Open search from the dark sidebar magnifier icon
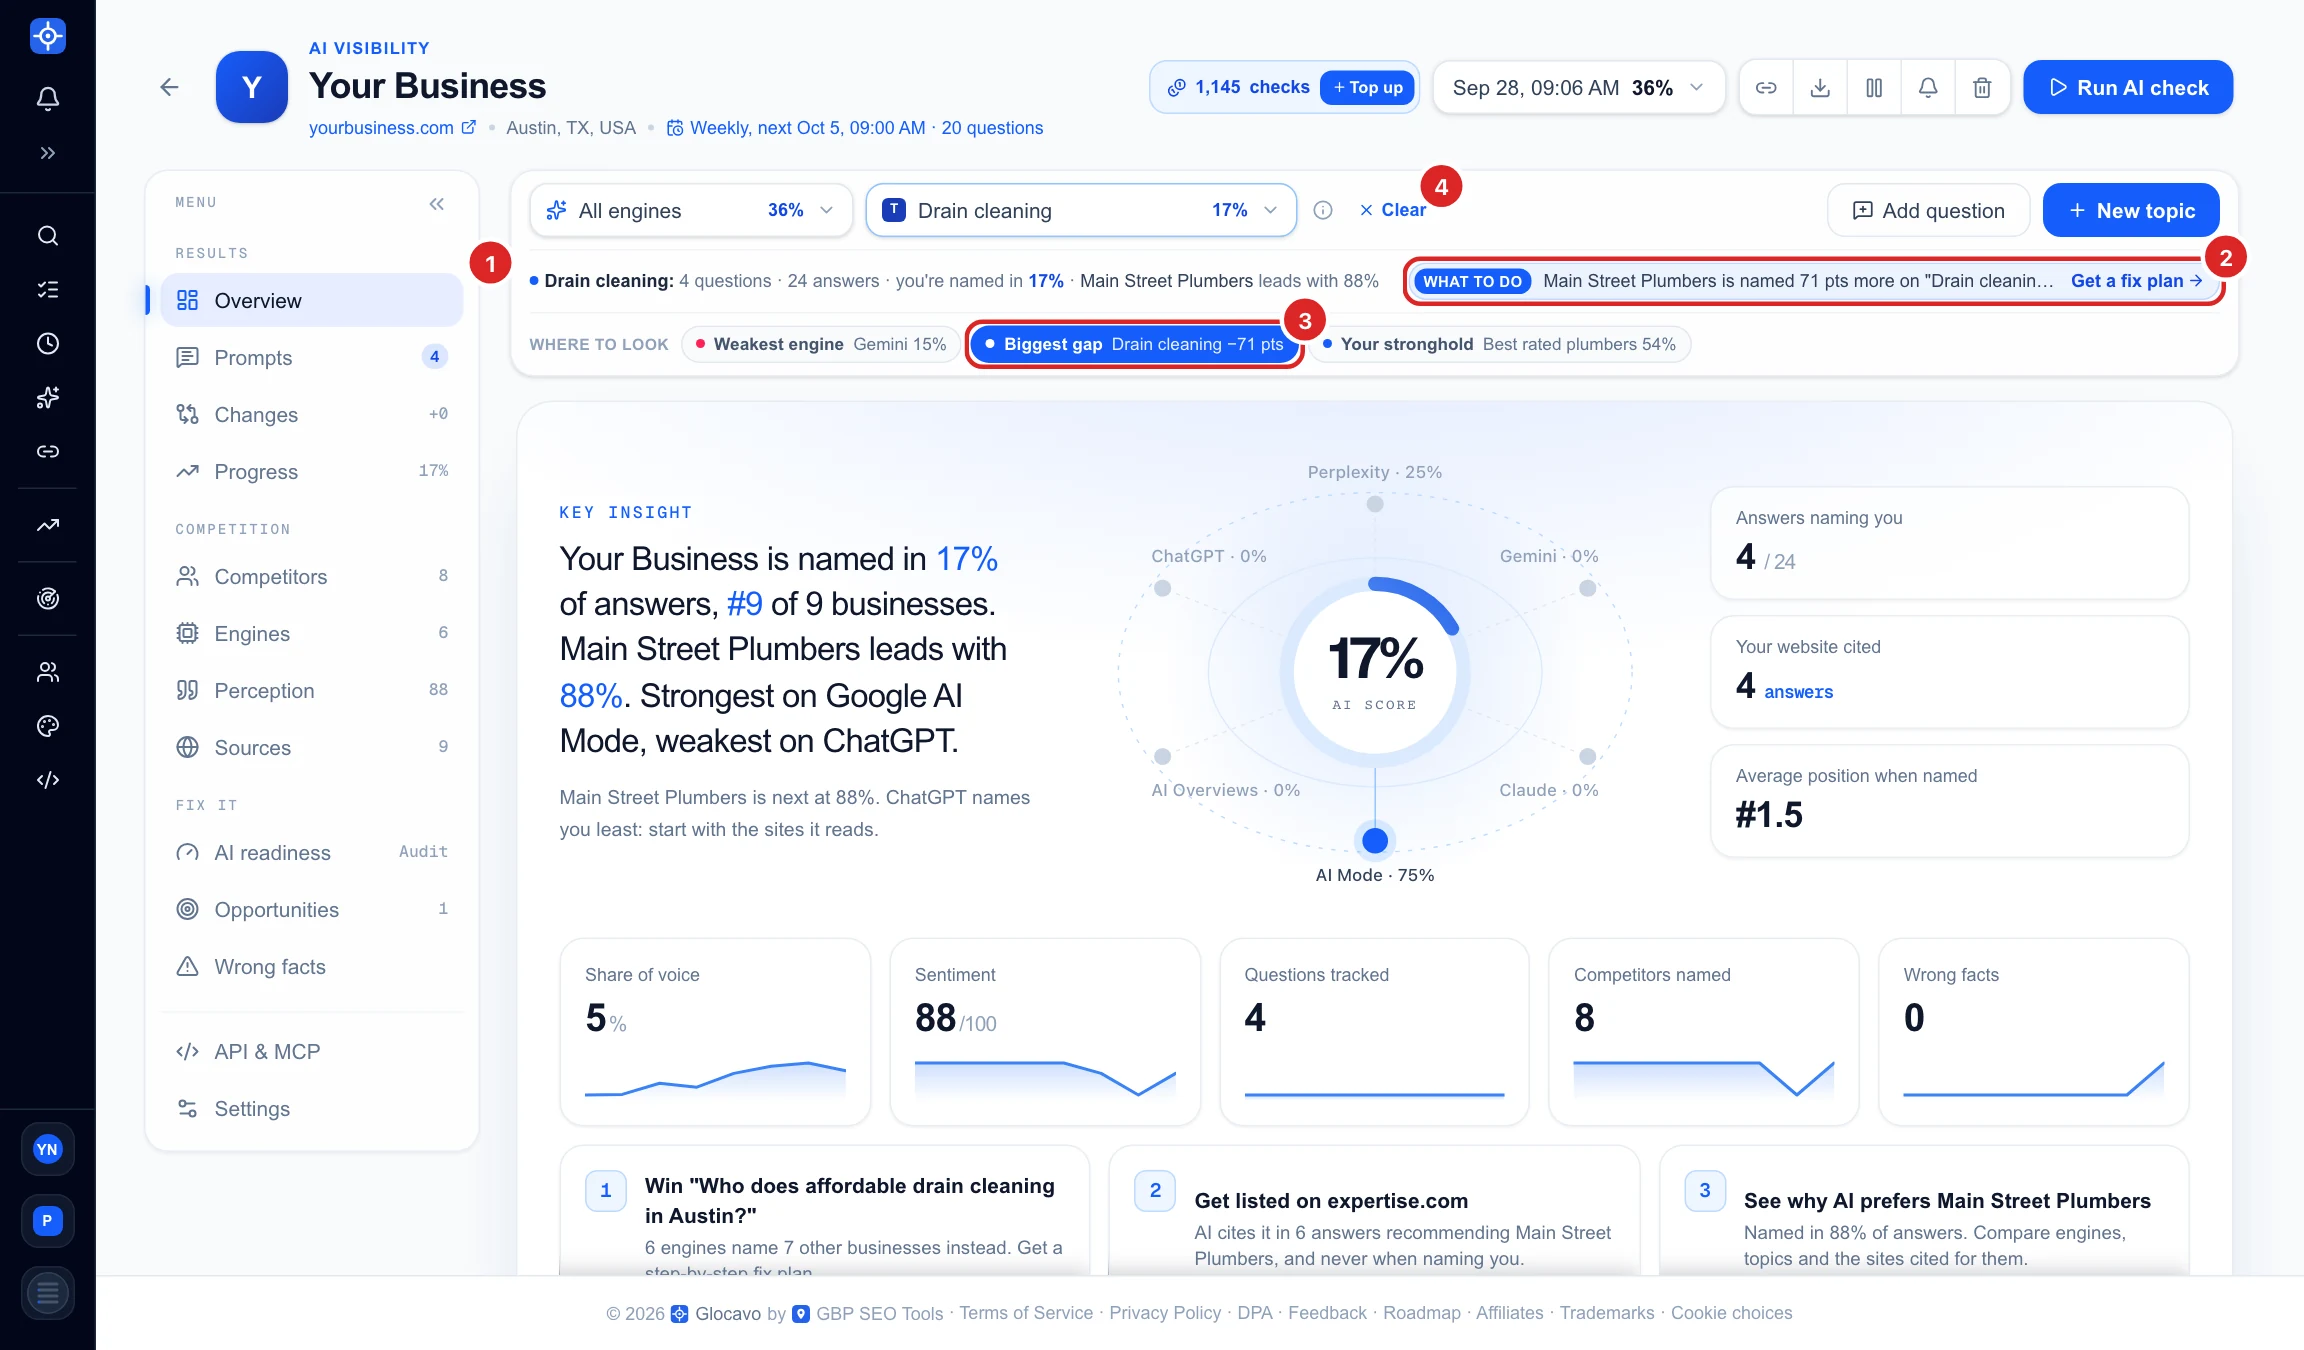 coord(47,236)
